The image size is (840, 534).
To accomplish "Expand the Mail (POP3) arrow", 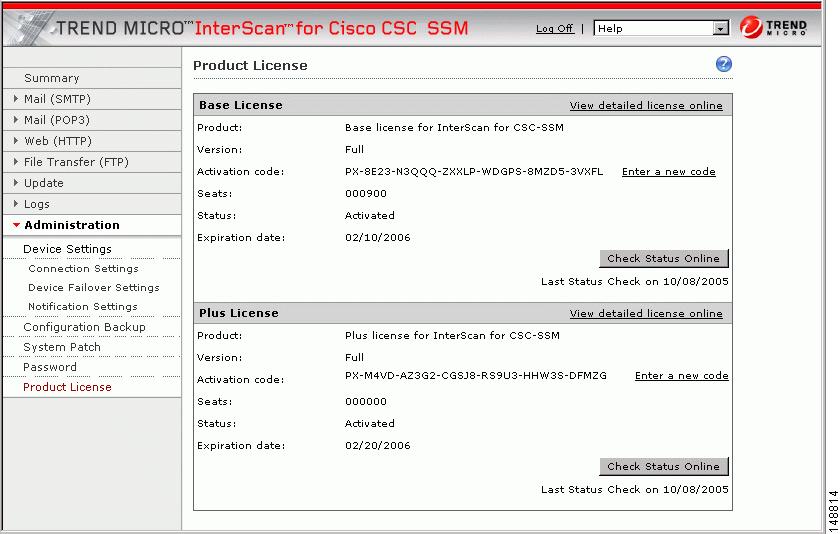I will point(16,119).
